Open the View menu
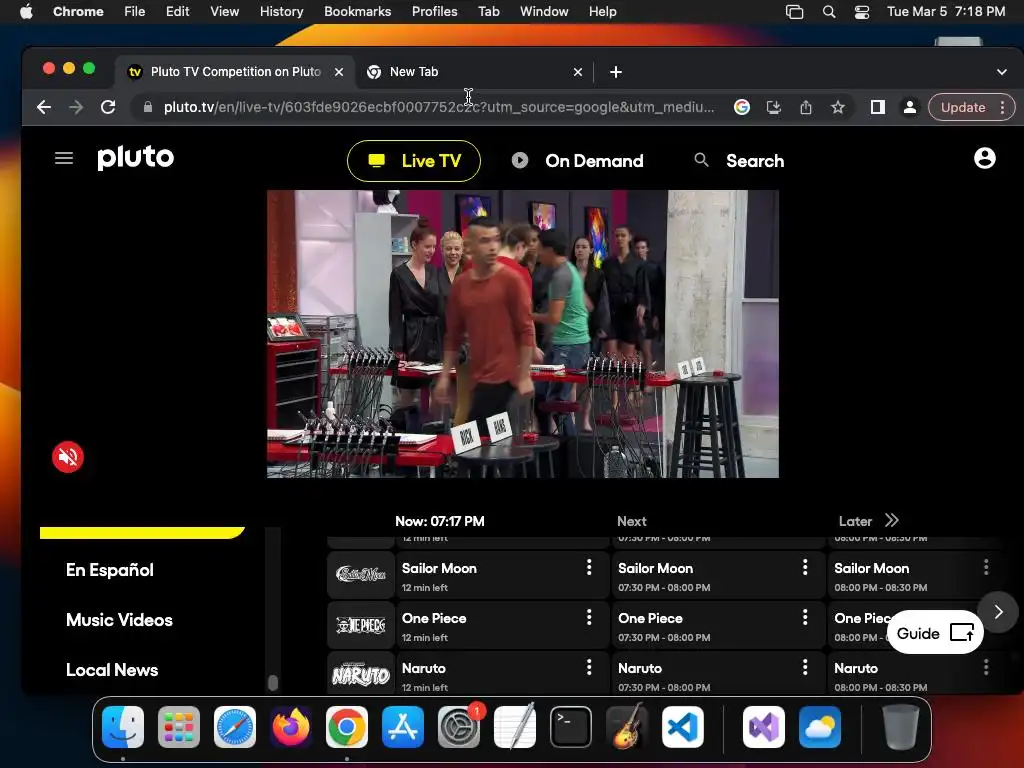1024x768 pixels. click(x=224, y=11)
